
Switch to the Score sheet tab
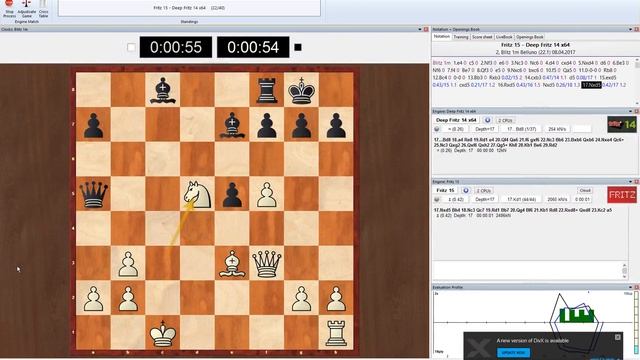click(x=482, y=37)
